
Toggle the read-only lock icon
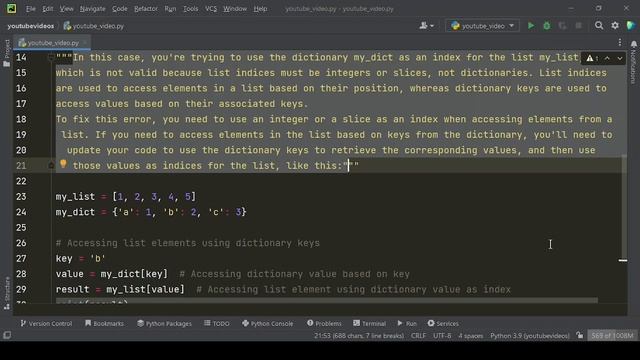(x=579, y=336)
